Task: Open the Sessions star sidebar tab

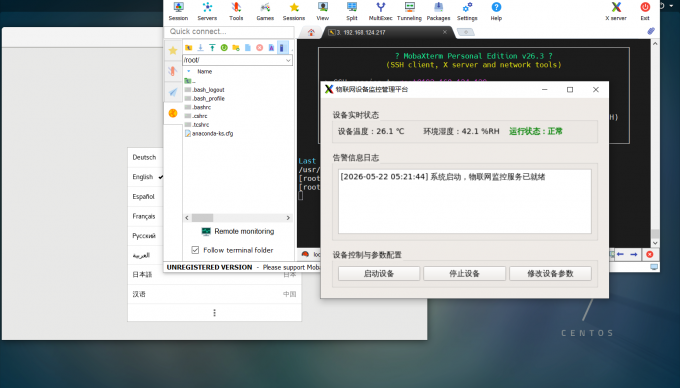Action: [x=173, y=51]
